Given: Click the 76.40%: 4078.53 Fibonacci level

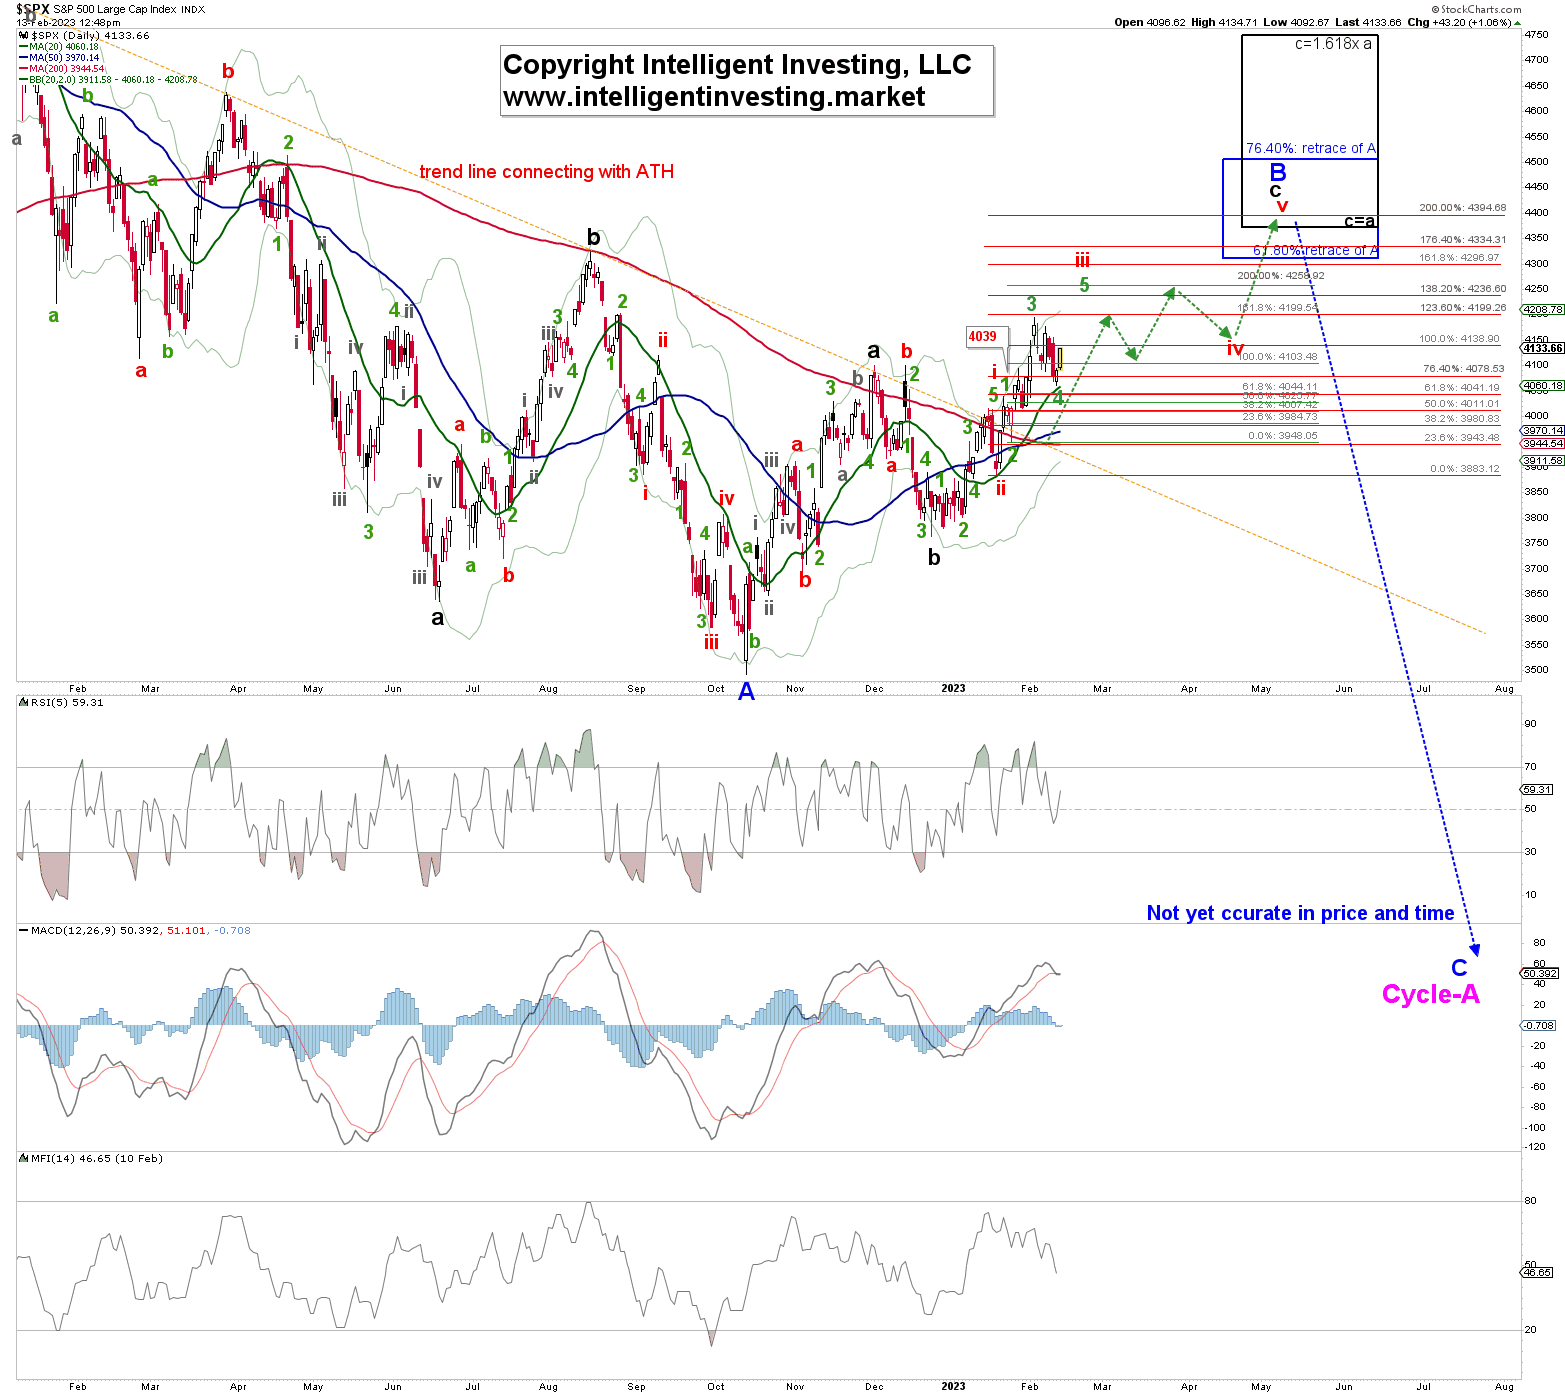Looking at the screenshot, I should (x=1464, y=369).
